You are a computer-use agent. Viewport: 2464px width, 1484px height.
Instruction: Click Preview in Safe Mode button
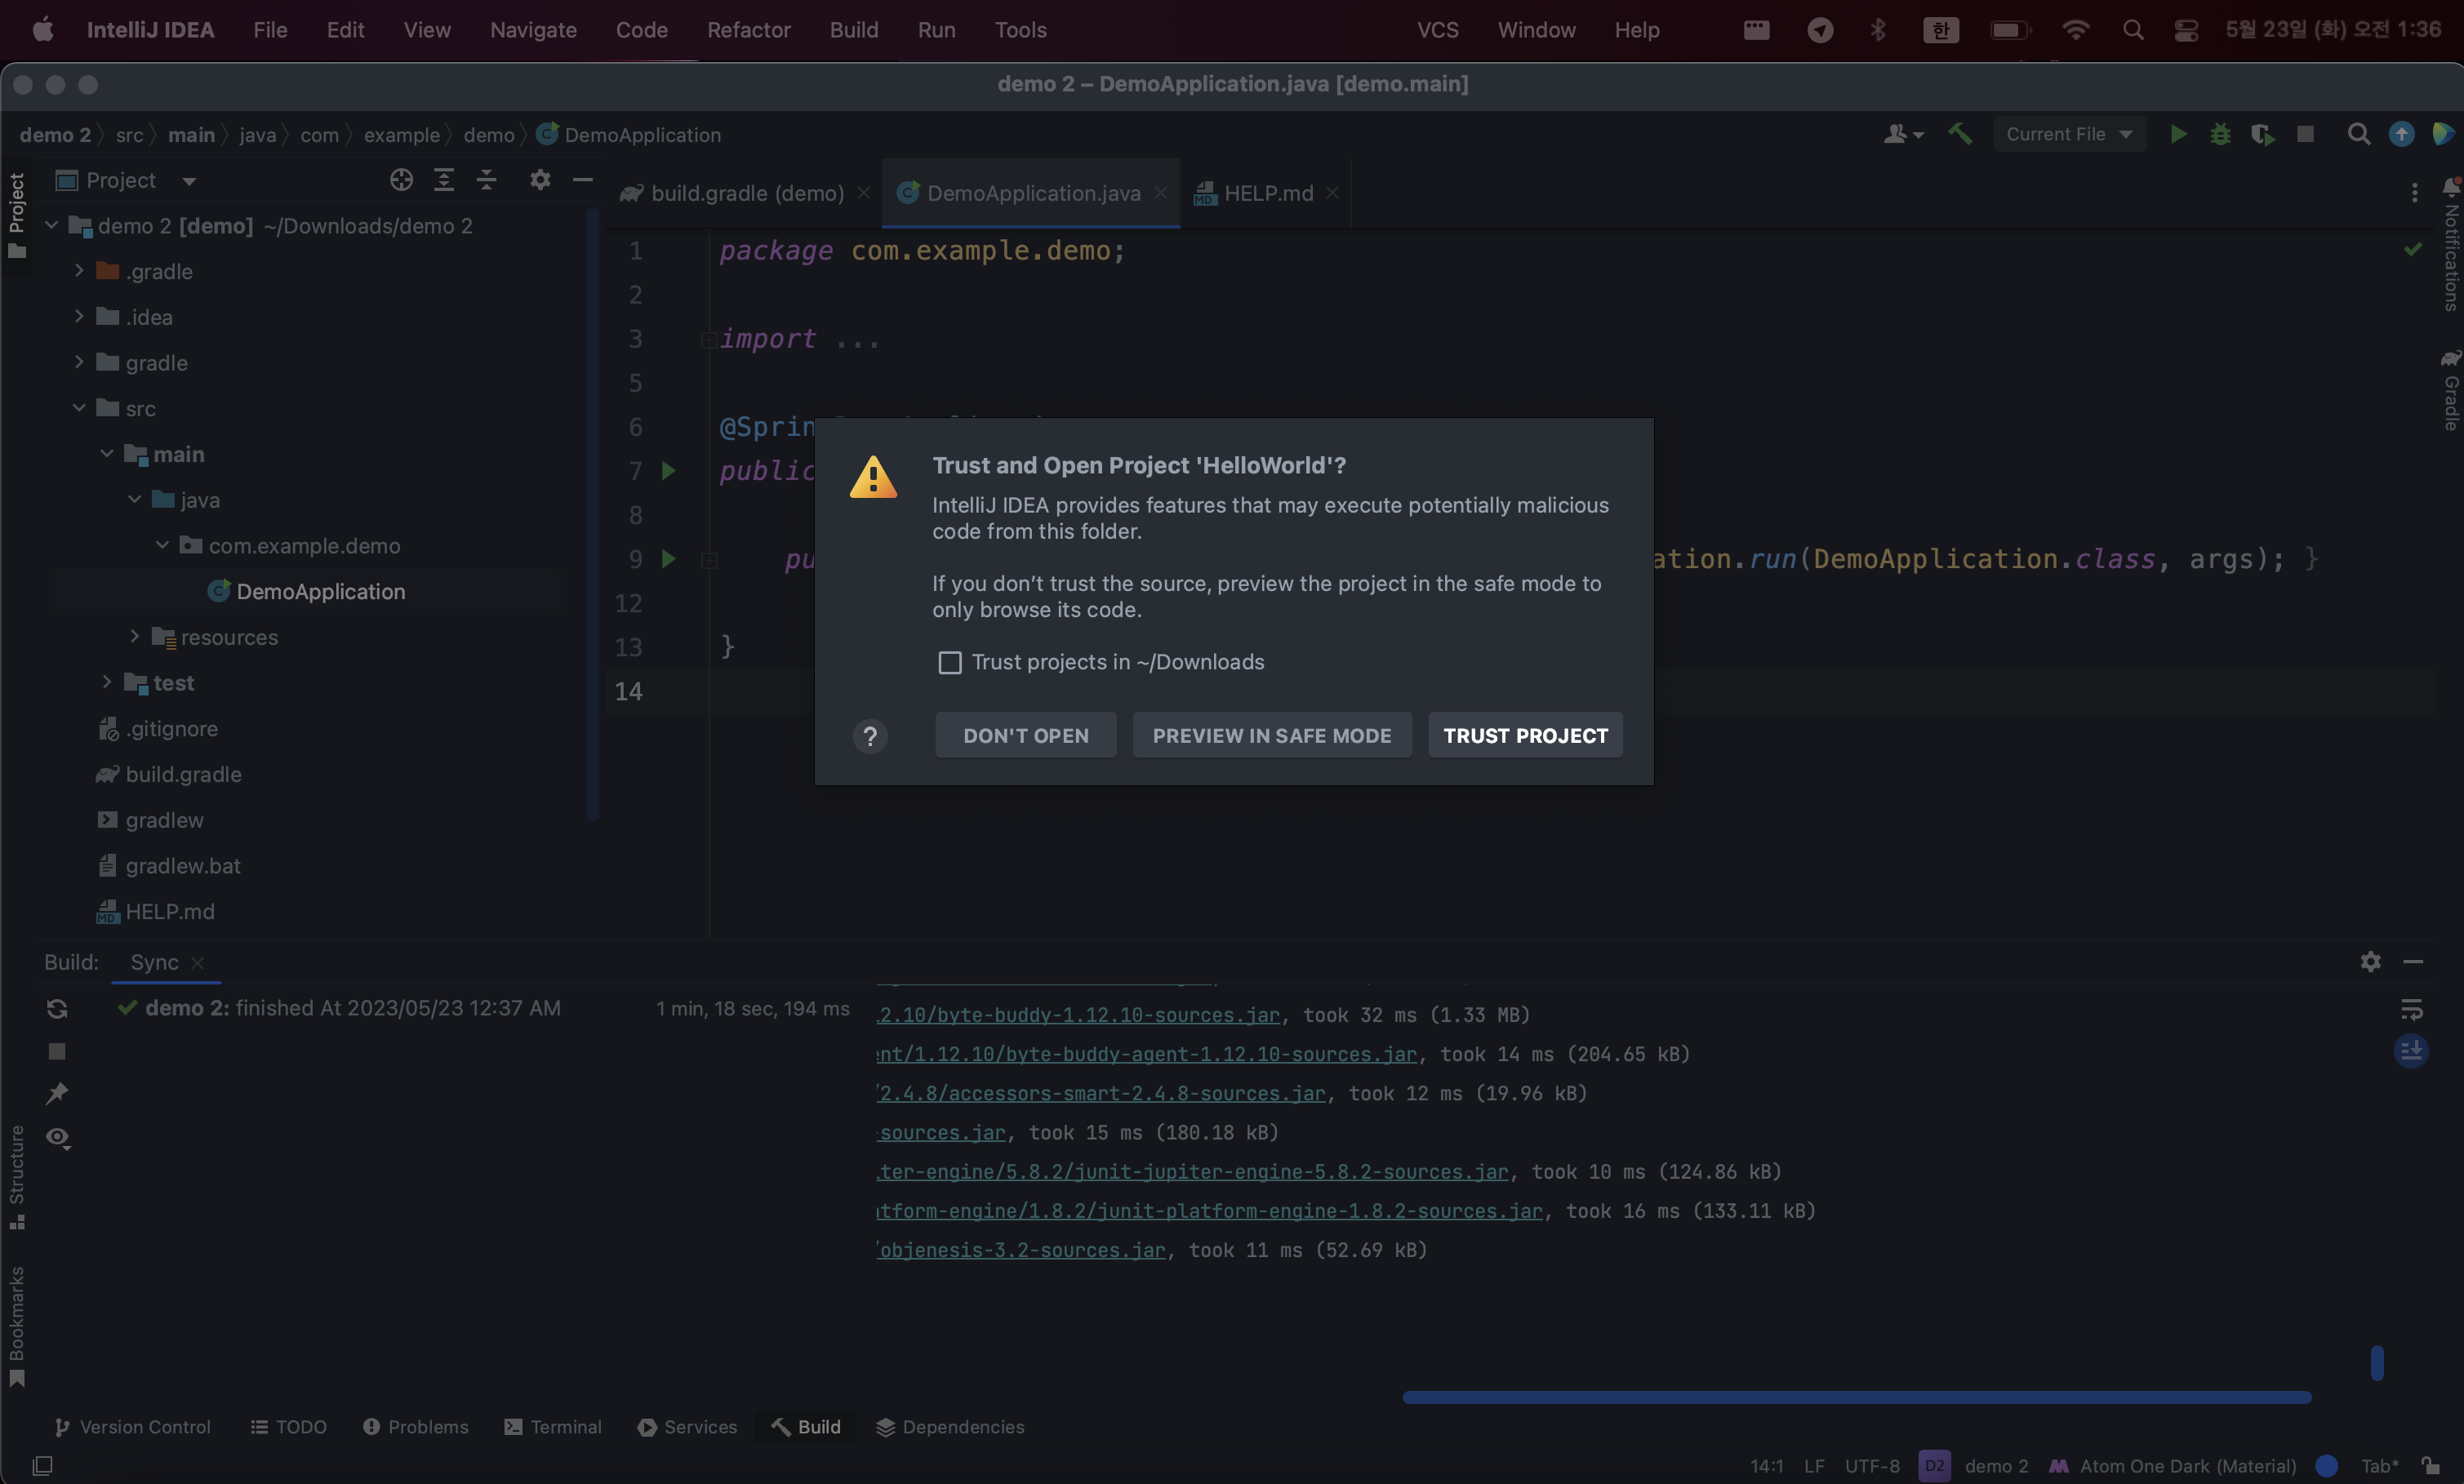pyautogui.click(x=1272, y=735)
